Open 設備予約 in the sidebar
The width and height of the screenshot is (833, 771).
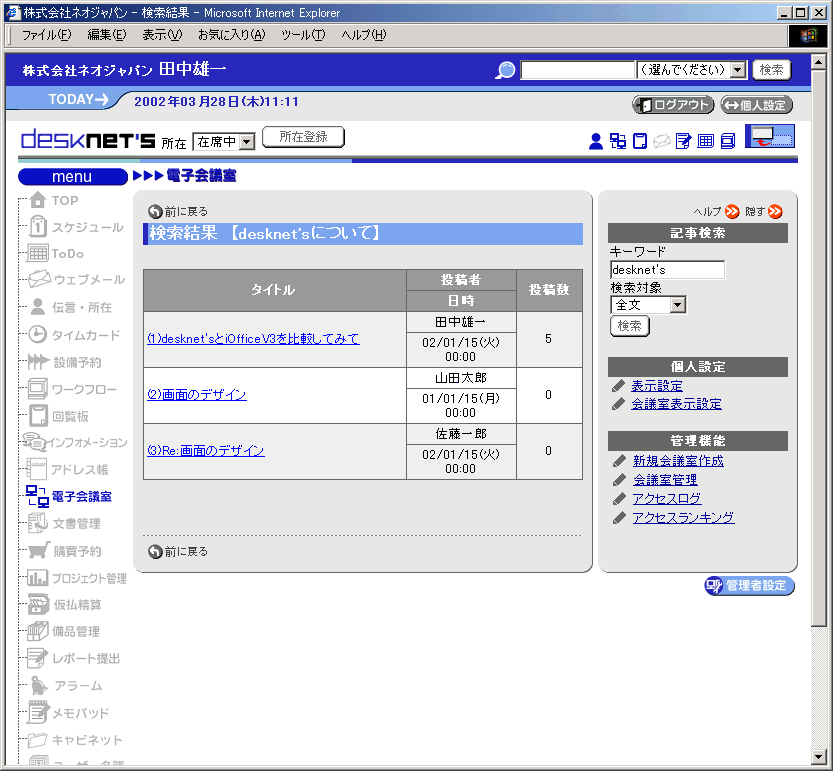[x=64, y=362]
